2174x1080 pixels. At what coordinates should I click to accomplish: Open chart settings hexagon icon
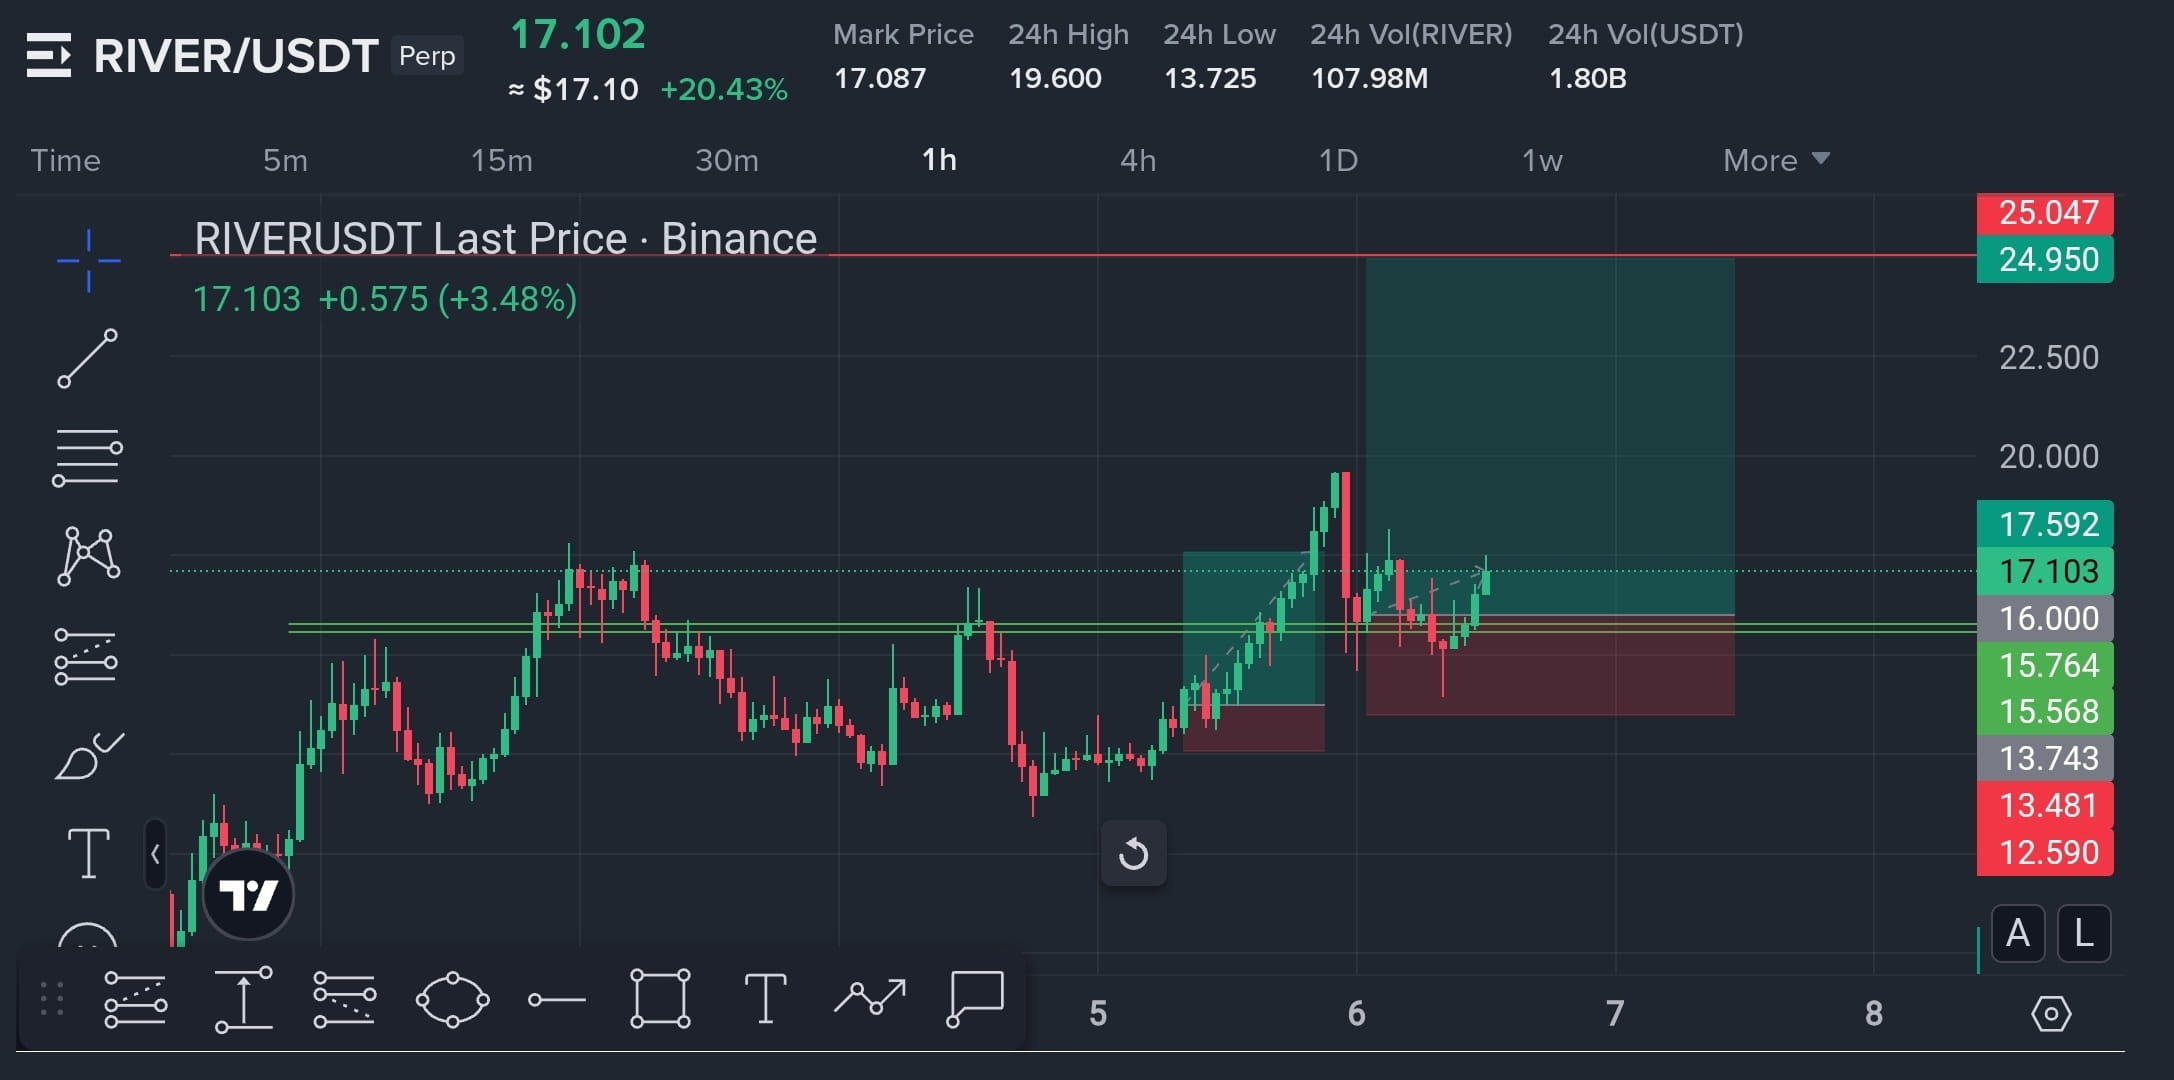(x=2051, y=1014)
